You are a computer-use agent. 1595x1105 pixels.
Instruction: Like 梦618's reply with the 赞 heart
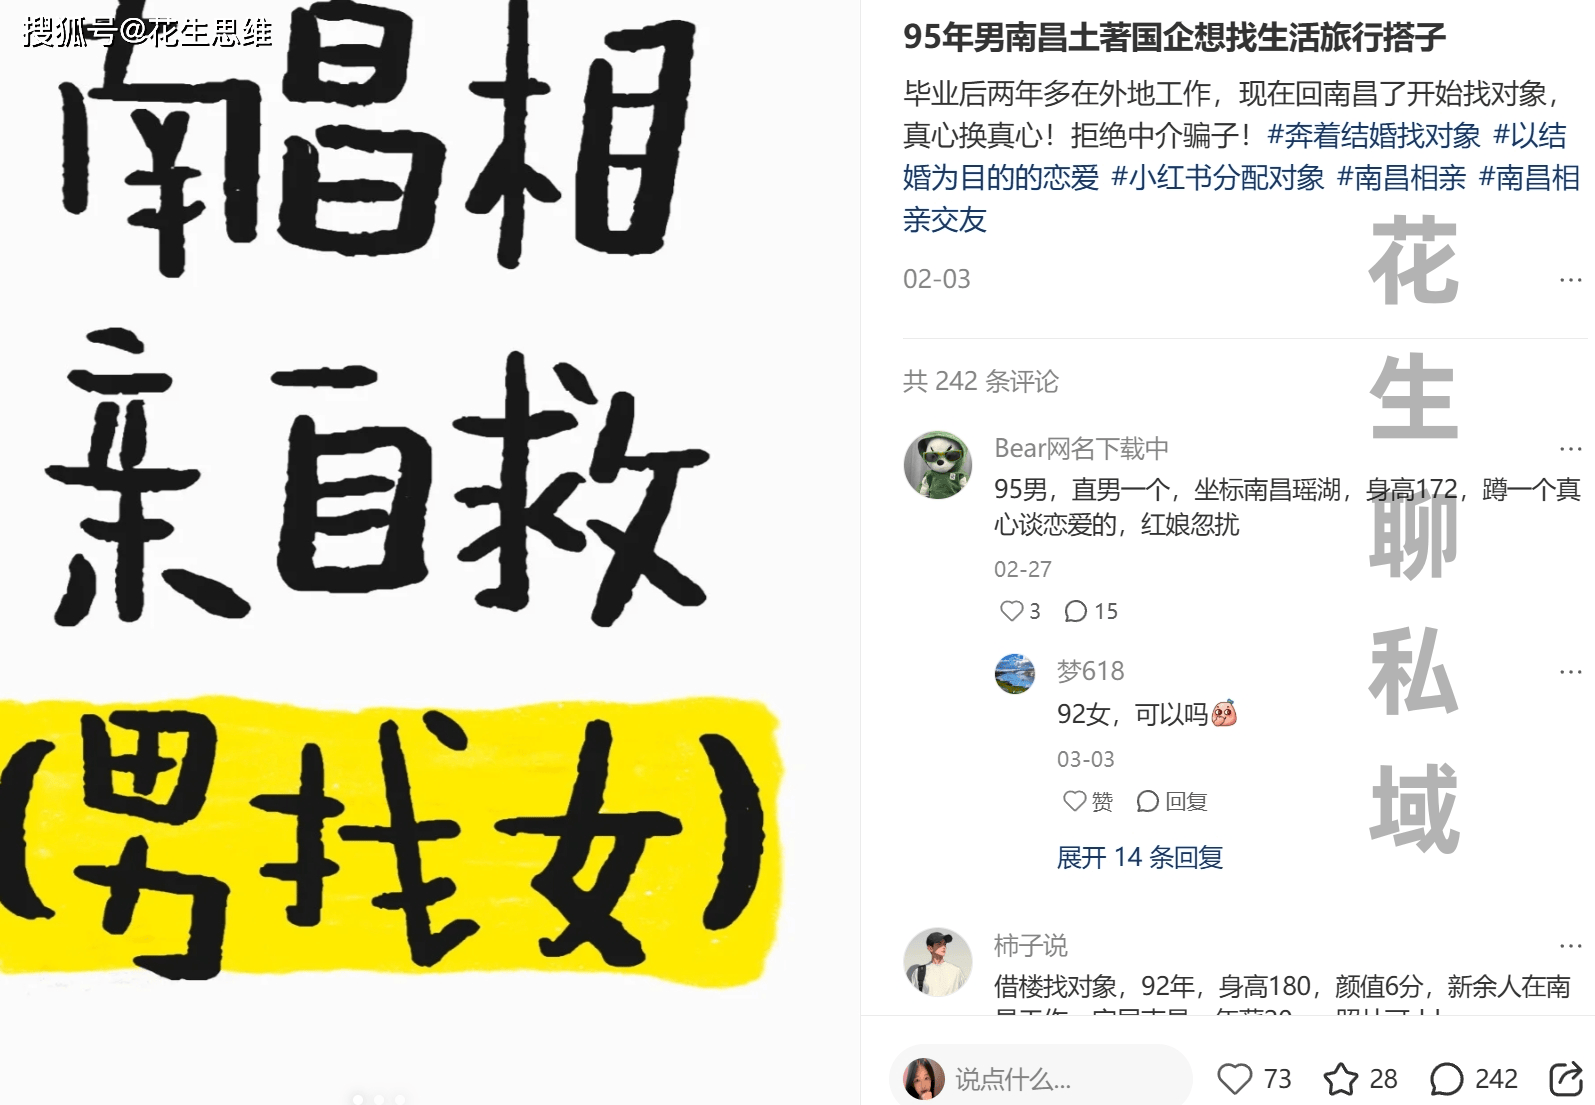tap(1074, 801)
